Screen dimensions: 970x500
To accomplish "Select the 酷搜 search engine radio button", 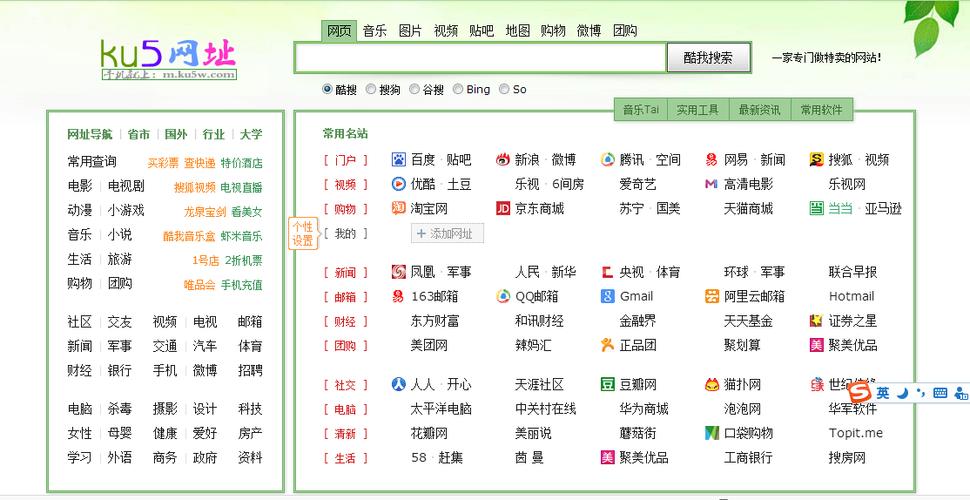I will point(327,89).
